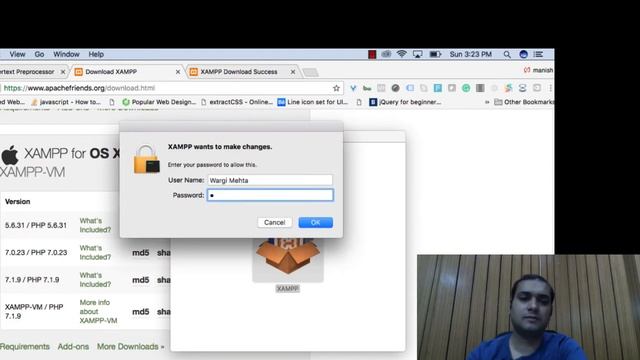The image size is (640, 360).
Task: Click the Wi-Fi status icon
Action: click(x=402, y=54)
